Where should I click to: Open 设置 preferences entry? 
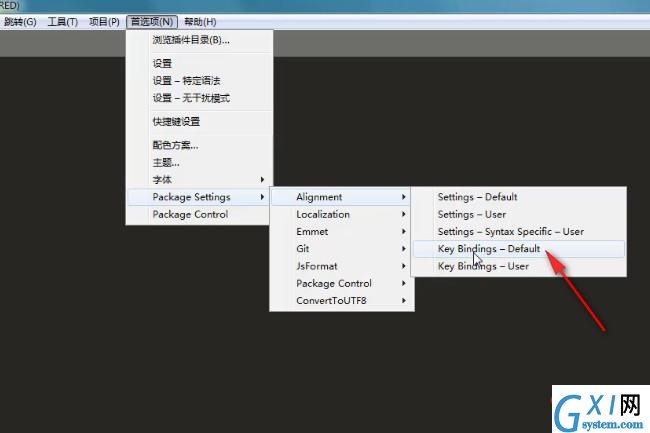199,63
